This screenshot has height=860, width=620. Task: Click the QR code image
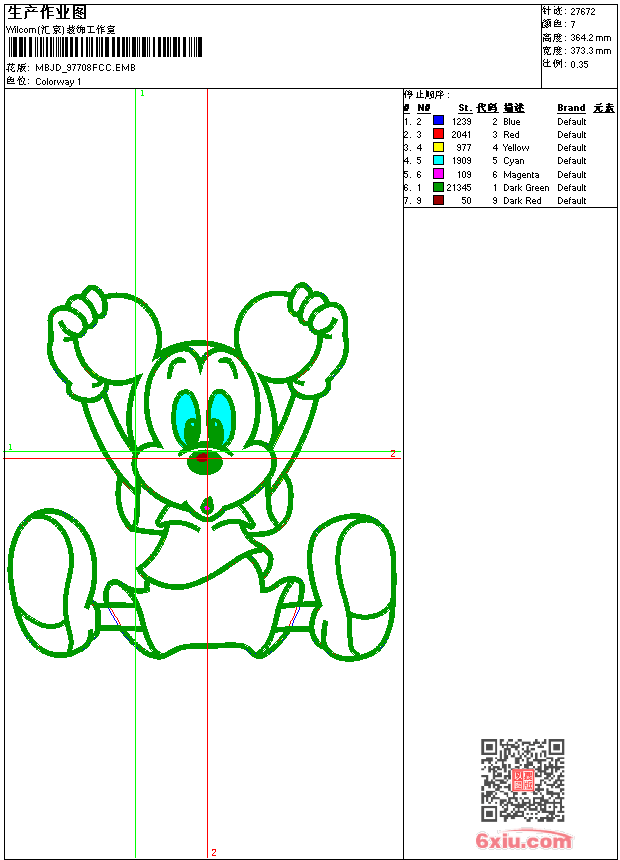click(522, 780)
